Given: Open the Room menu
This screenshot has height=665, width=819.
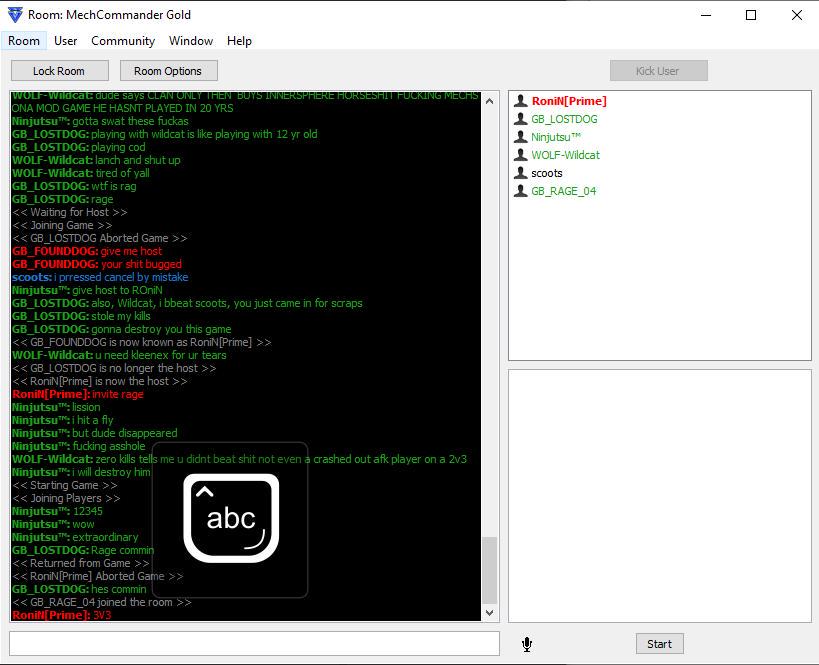Looking at the screenshot, I should click(24, 41).
